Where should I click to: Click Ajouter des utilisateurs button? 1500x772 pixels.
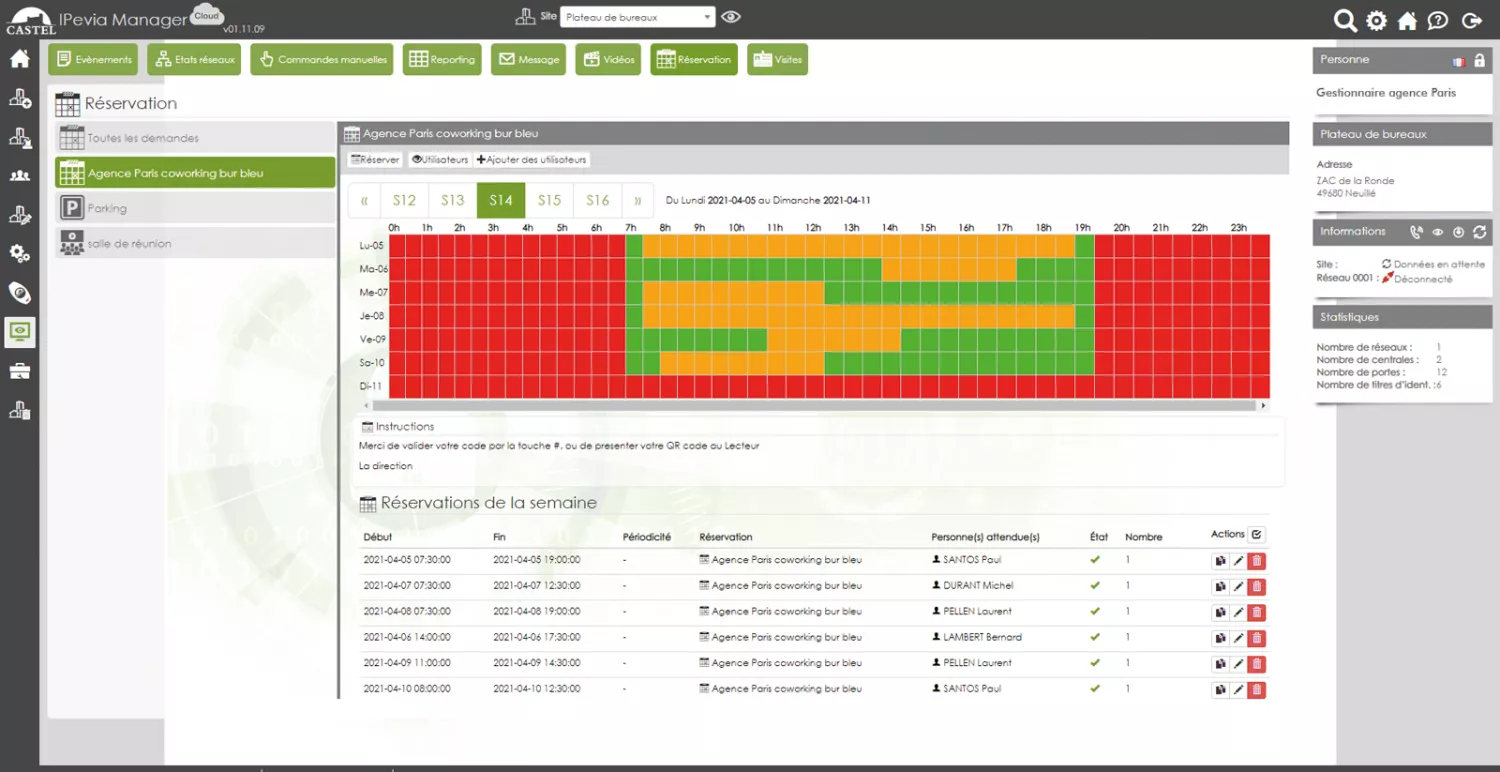pyautogui.click(x=531, y=160)
